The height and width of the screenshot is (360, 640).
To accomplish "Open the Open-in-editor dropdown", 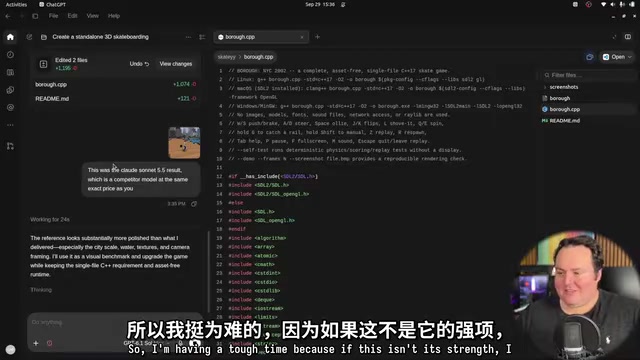I will [x=617, y=57].
